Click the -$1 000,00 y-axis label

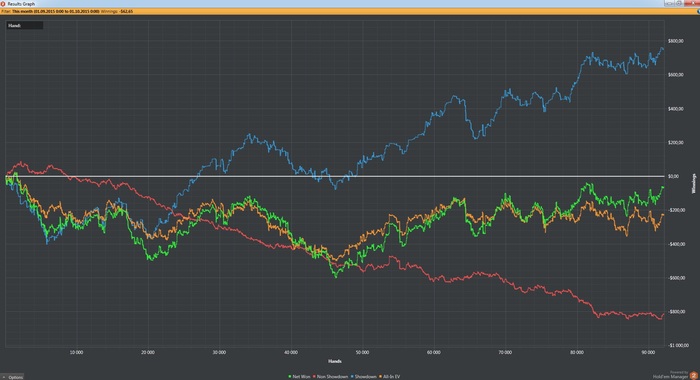click(x=678, y=345)
